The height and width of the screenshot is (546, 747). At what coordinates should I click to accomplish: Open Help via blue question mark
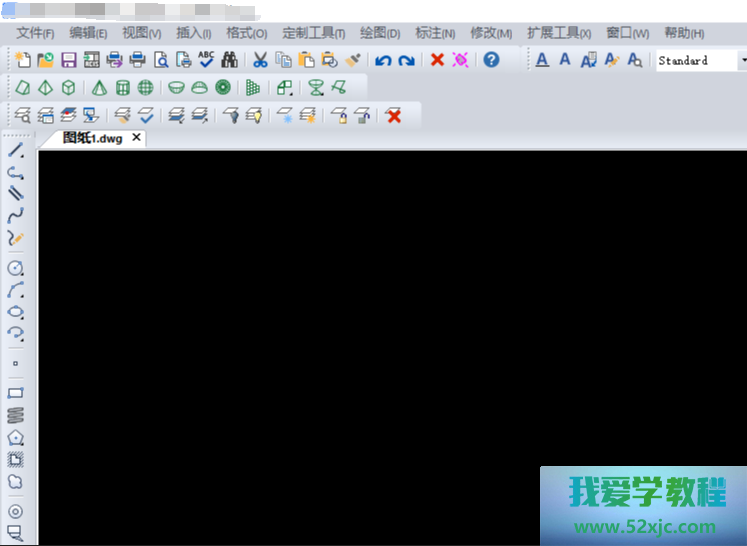click(491, 60)
